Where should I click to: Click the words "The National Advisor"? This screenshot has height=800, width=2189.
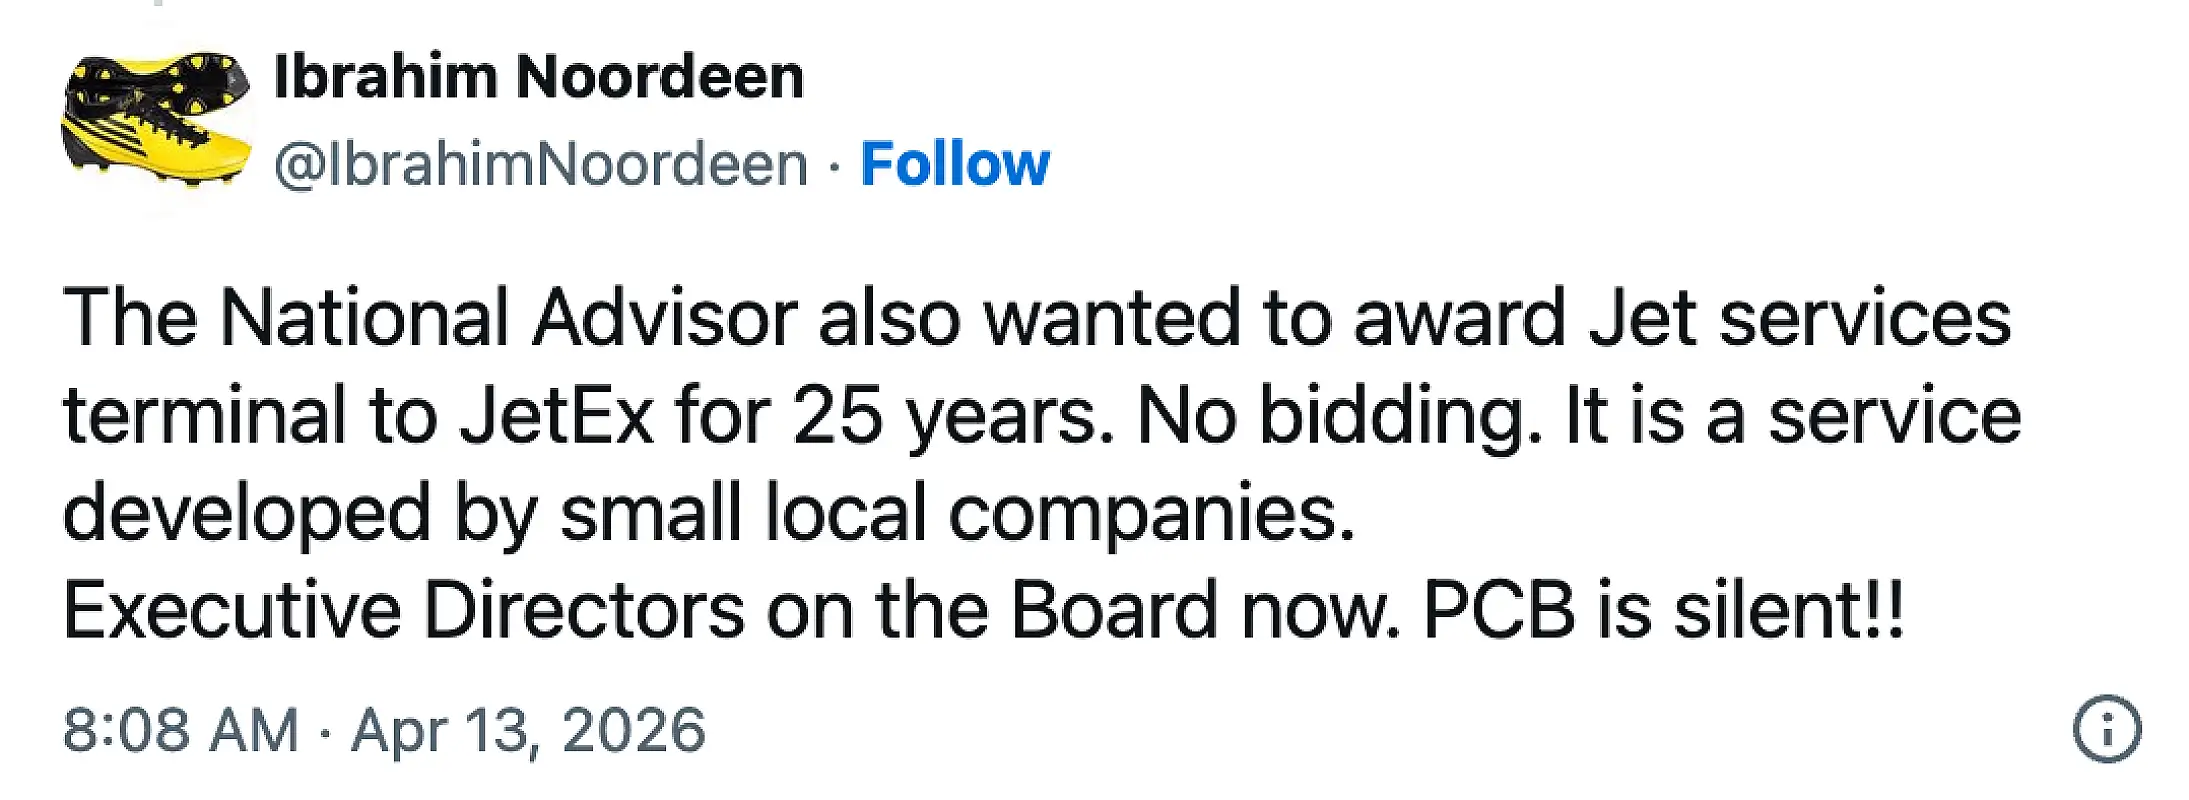(x=430, y=318)
